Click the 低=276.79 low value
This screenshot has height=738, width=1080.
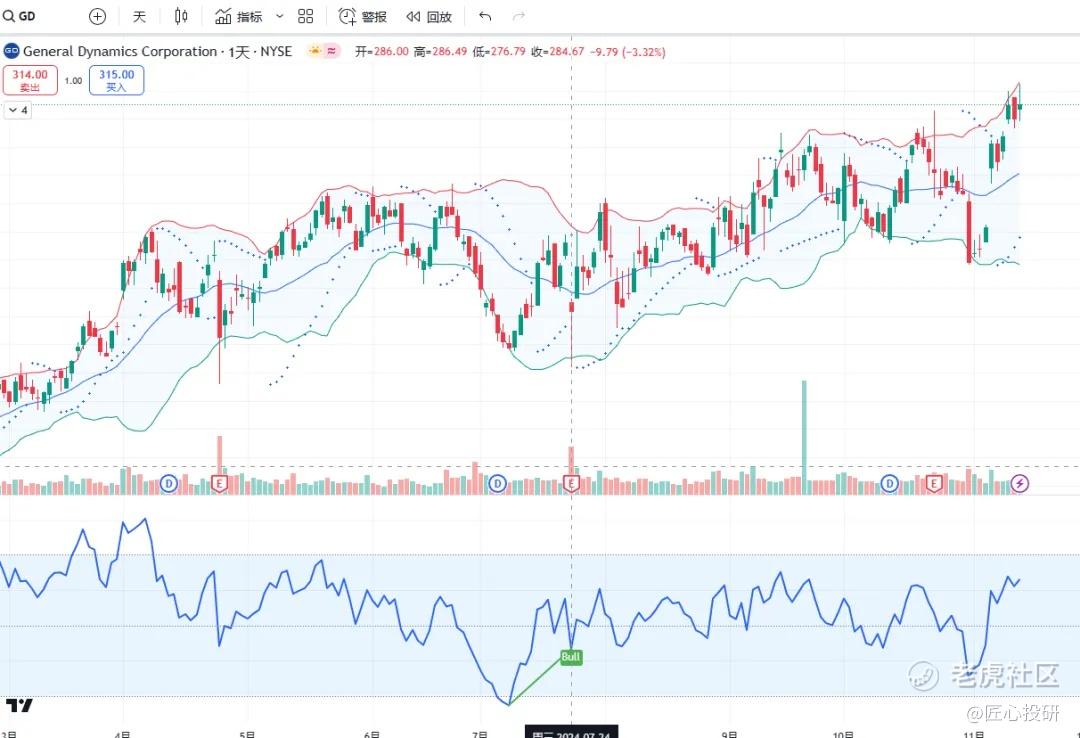click(499, 52)
